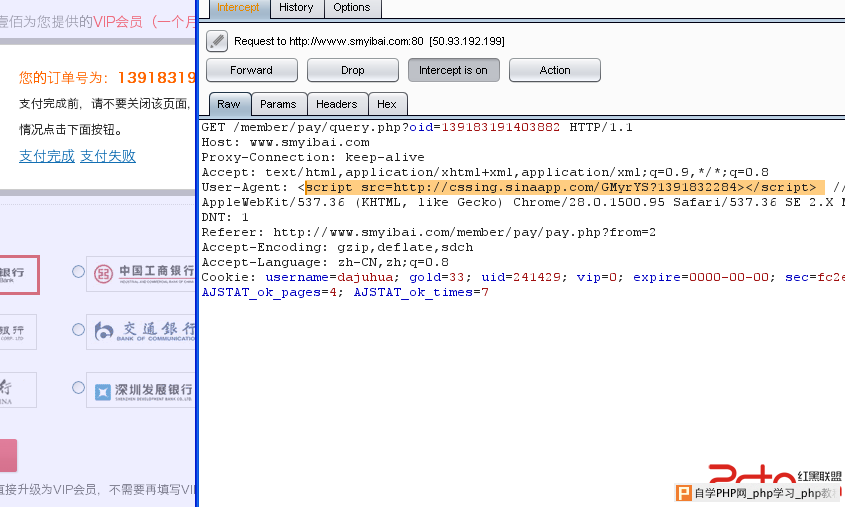The width and height of the screenshot is (845, 507).
Task: Switch to the Intercept tab
Action: click(238, 8)
